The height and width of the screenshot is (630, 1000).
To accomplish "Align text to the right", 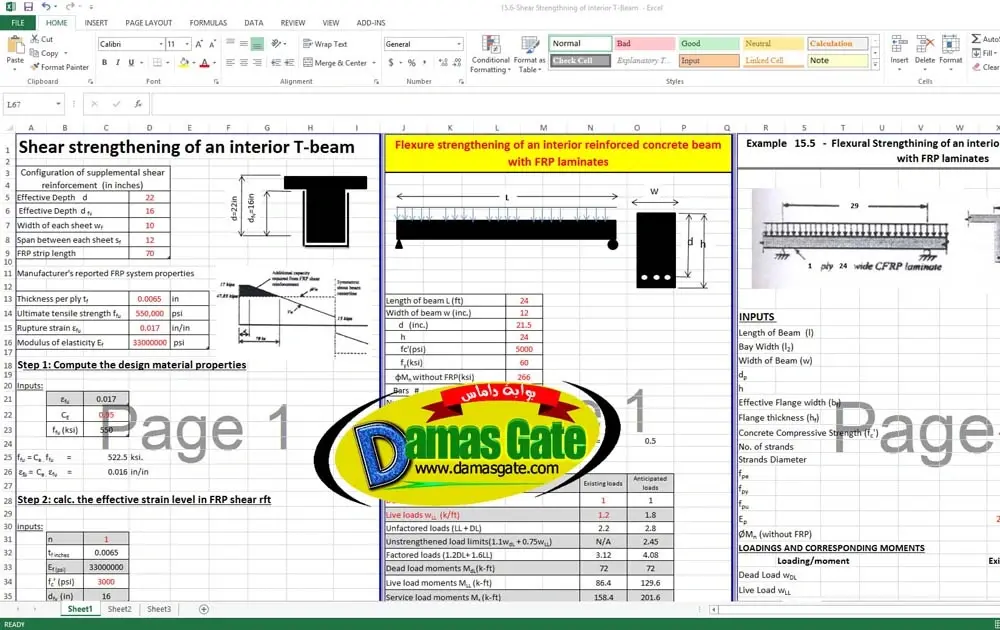I will click(x=257, y=62).
